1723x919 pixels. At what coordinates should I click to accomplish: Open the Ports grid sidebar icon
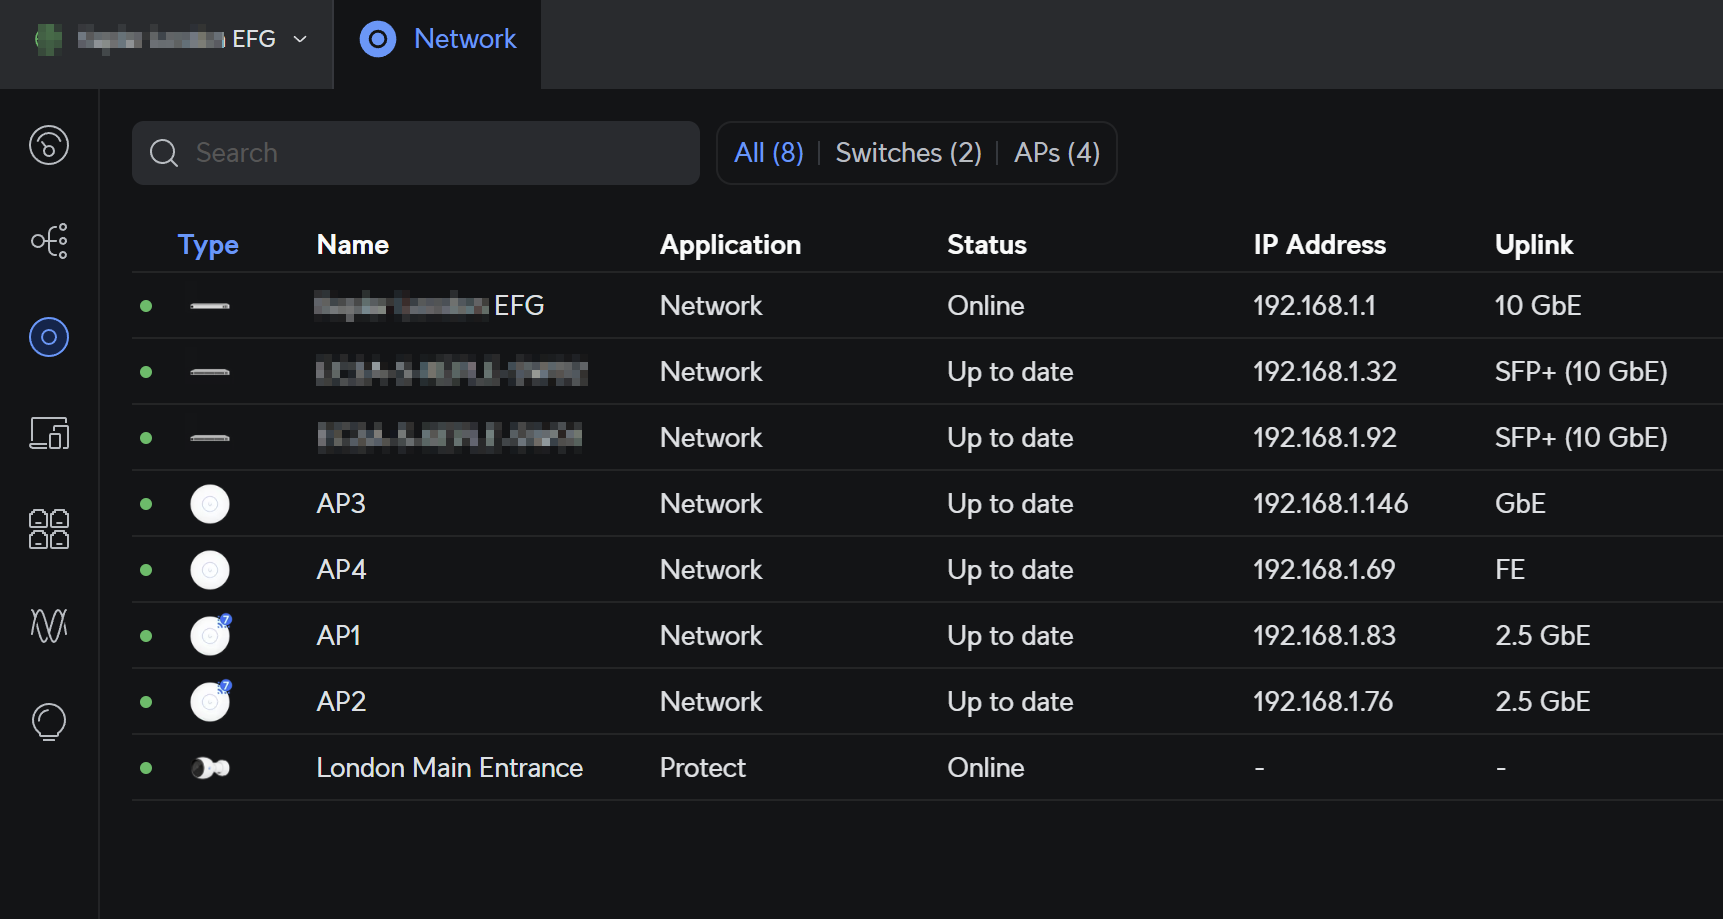[49, 529]
